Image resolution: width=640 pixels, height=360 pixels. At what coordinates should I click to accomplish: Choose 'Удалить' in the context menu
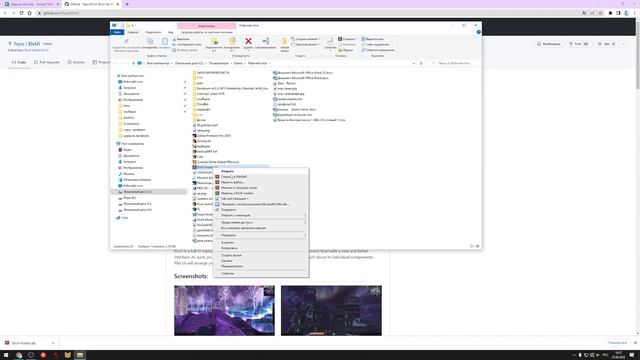point(261,260)
